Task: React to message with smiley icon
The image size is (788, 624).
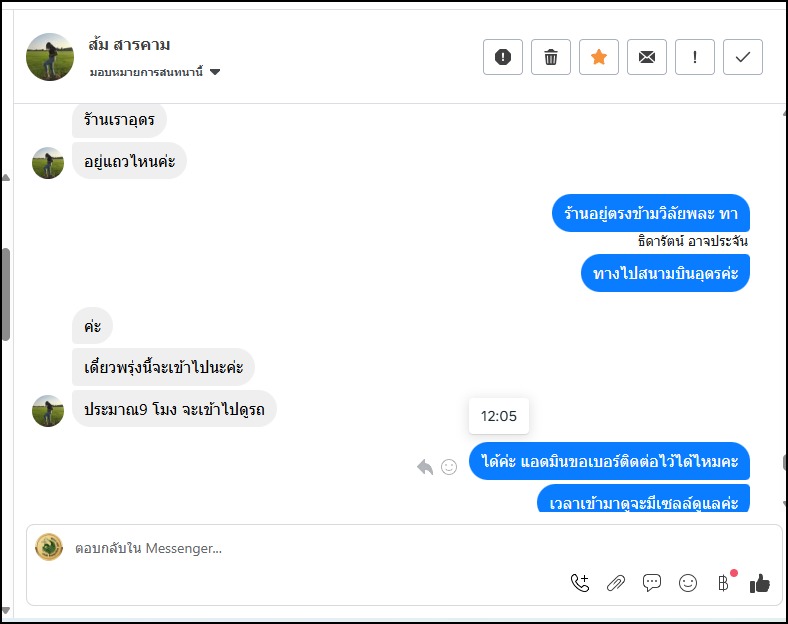Action: point(449,466)
